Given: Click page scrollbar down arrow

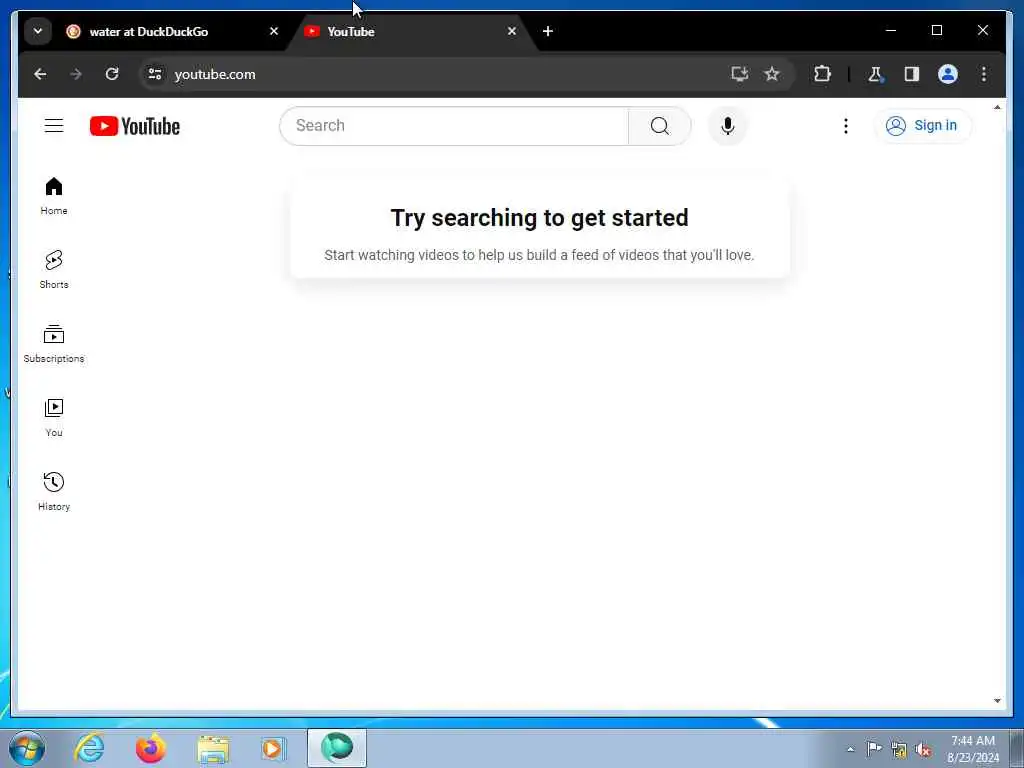Looking at the screenshot, I should [997, 701].
